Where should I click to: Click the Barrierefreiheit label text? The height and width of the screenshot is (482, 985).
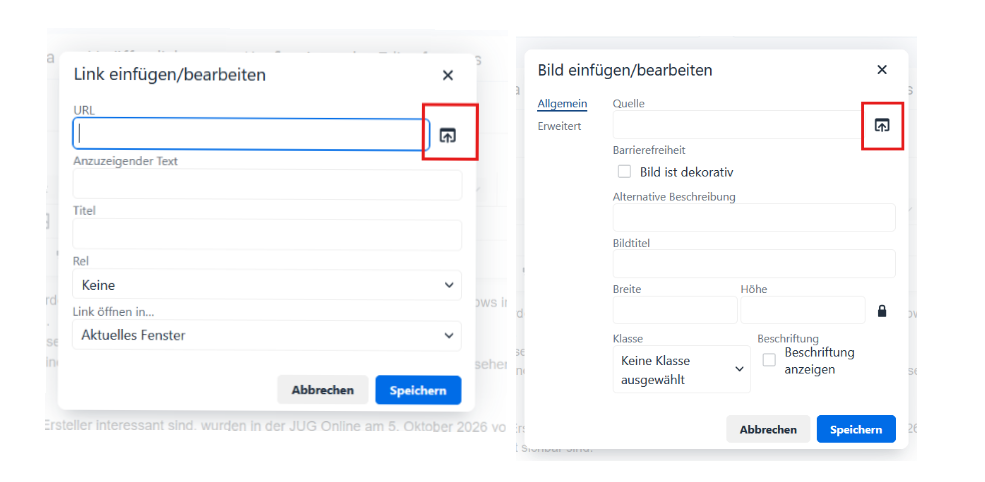pos(649,151)
